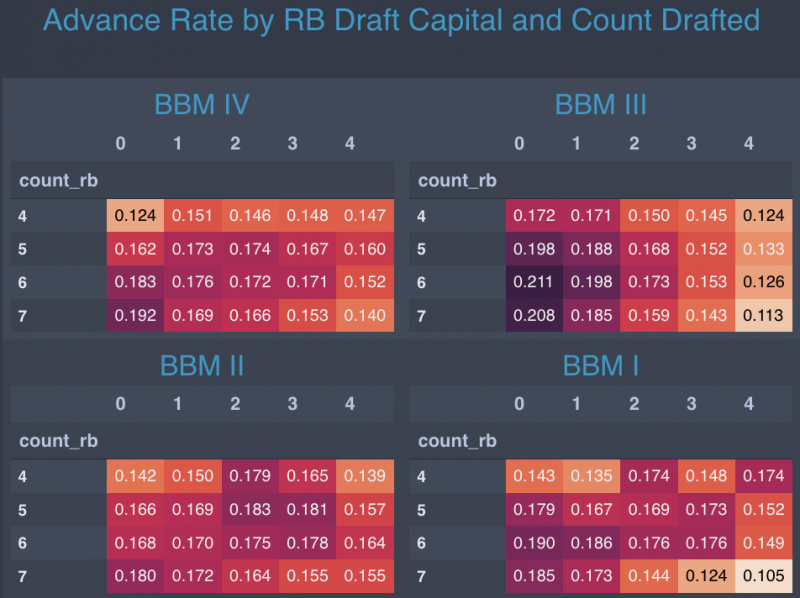Click row label 4 in BBM III
Image resolution: width=800 pixels, height=598 pixels.
tap(421, 216)
